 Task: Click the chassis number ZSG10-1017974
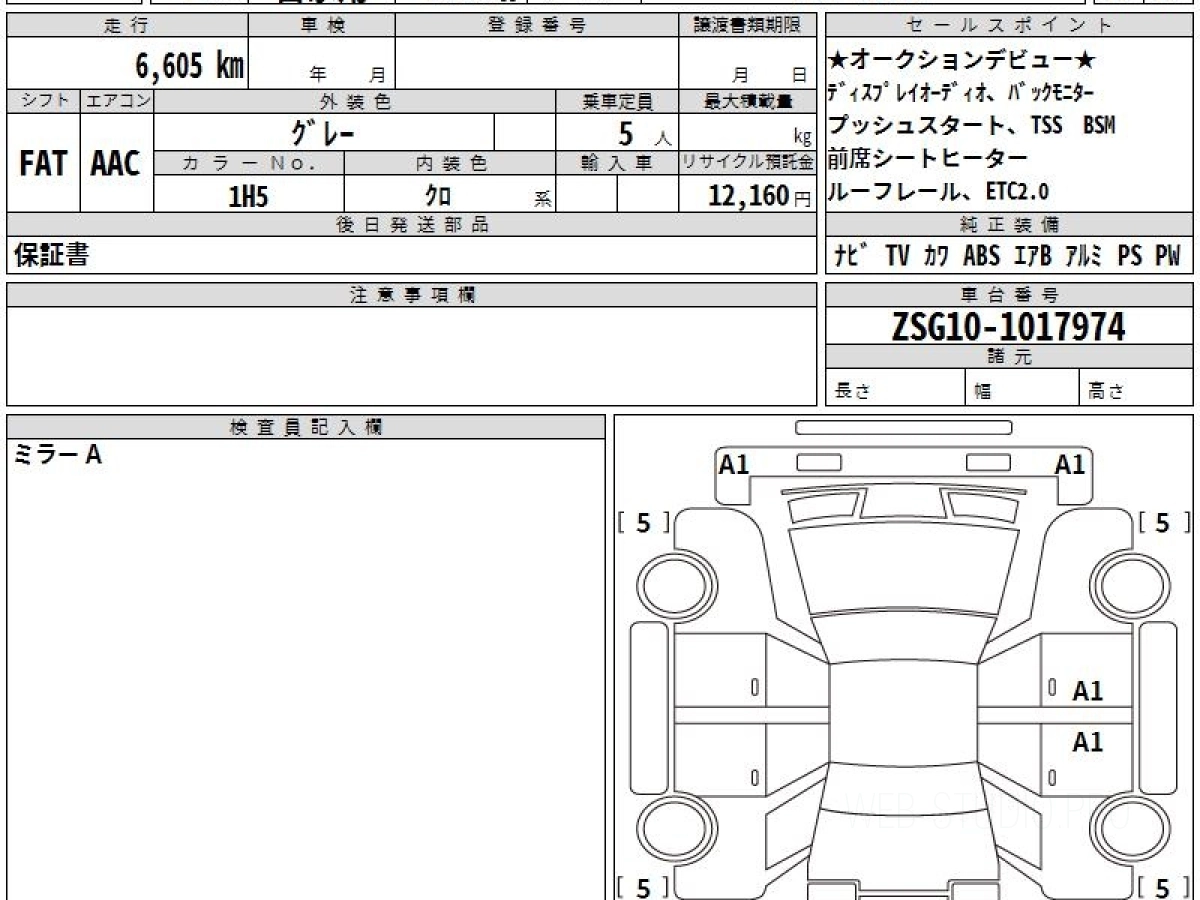click(1008, 326)
